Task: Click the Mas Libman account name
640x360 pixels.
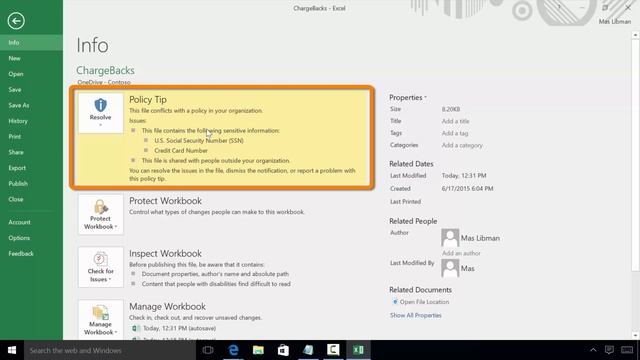Action: pyautogui.click(x=615, y=21)
